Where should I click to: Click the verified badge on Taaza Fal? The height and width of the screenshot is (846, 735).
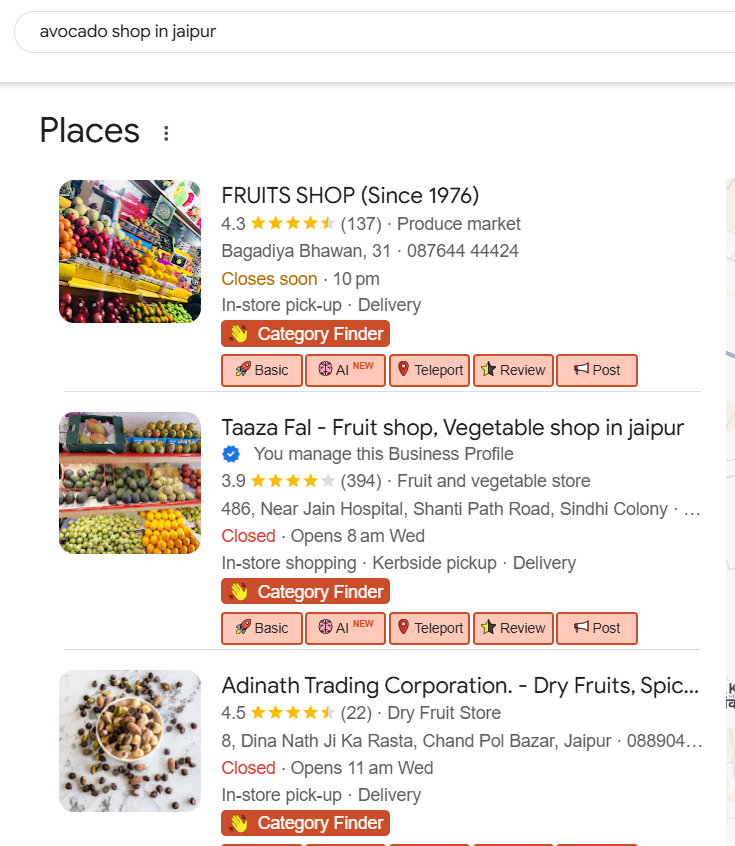[x=231, y=454]
